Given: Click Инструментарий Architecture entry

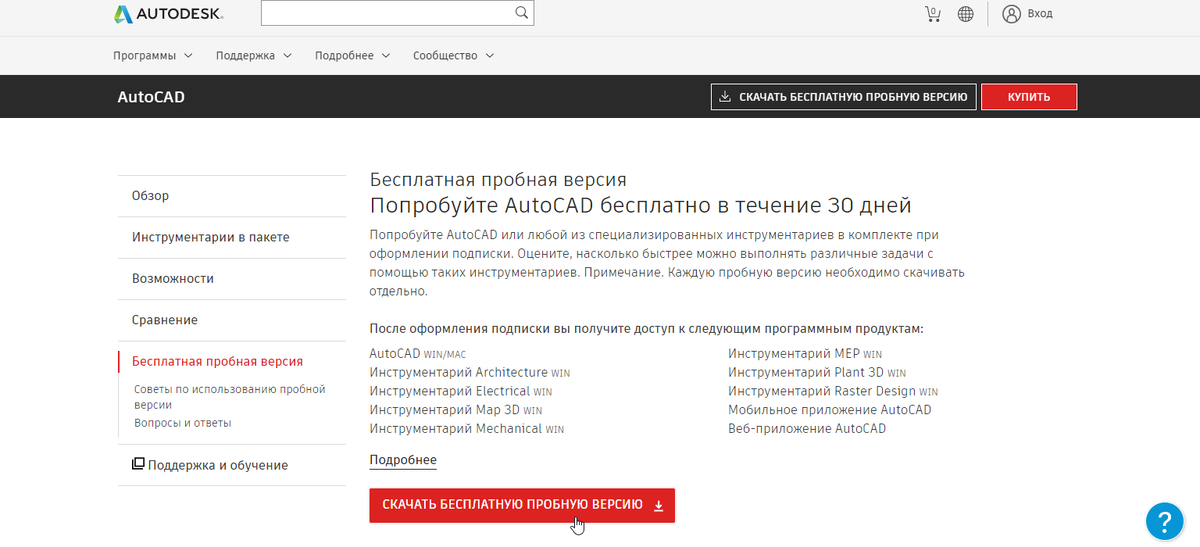Looking at the screenshot, I should pyautogui.click(x=469, y=372).
